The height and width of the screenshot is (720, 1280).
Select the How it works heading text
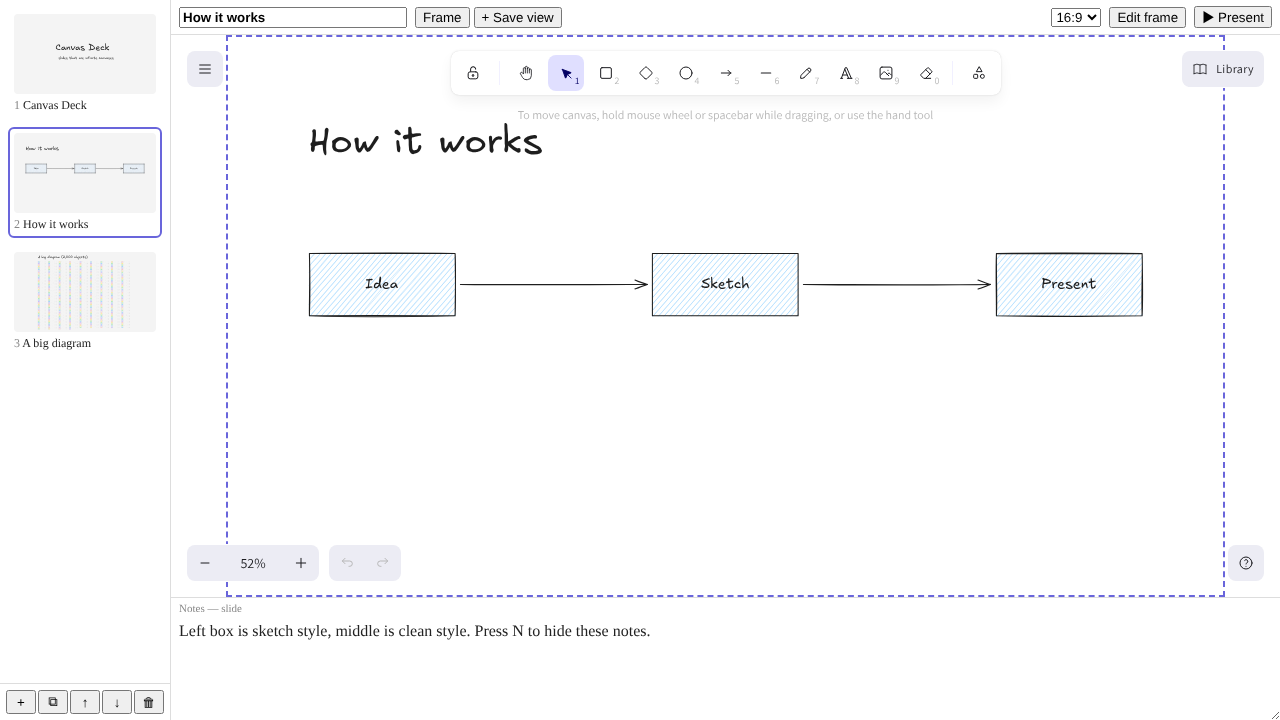[426, 141]
